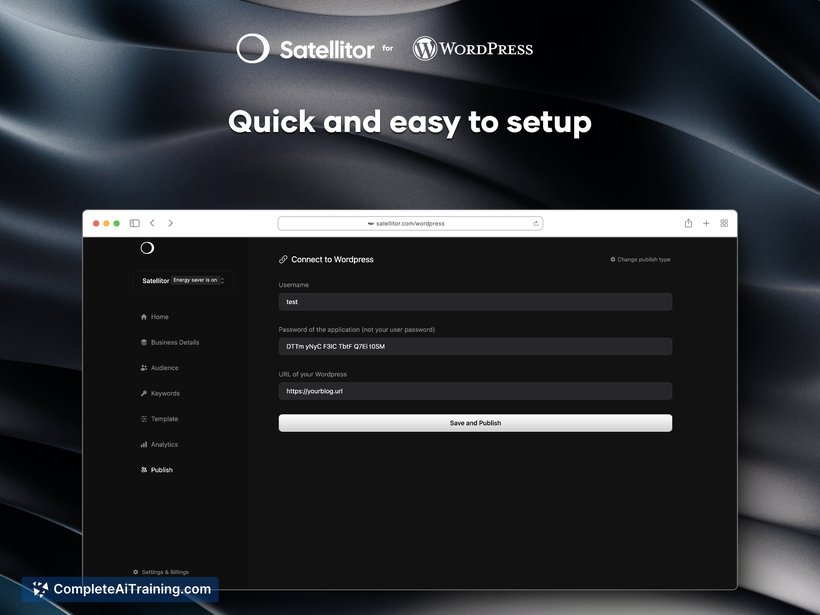The image size is (820, 615).
Task: Reload the page with the refresh icon
Action: [x=536, y=223]
